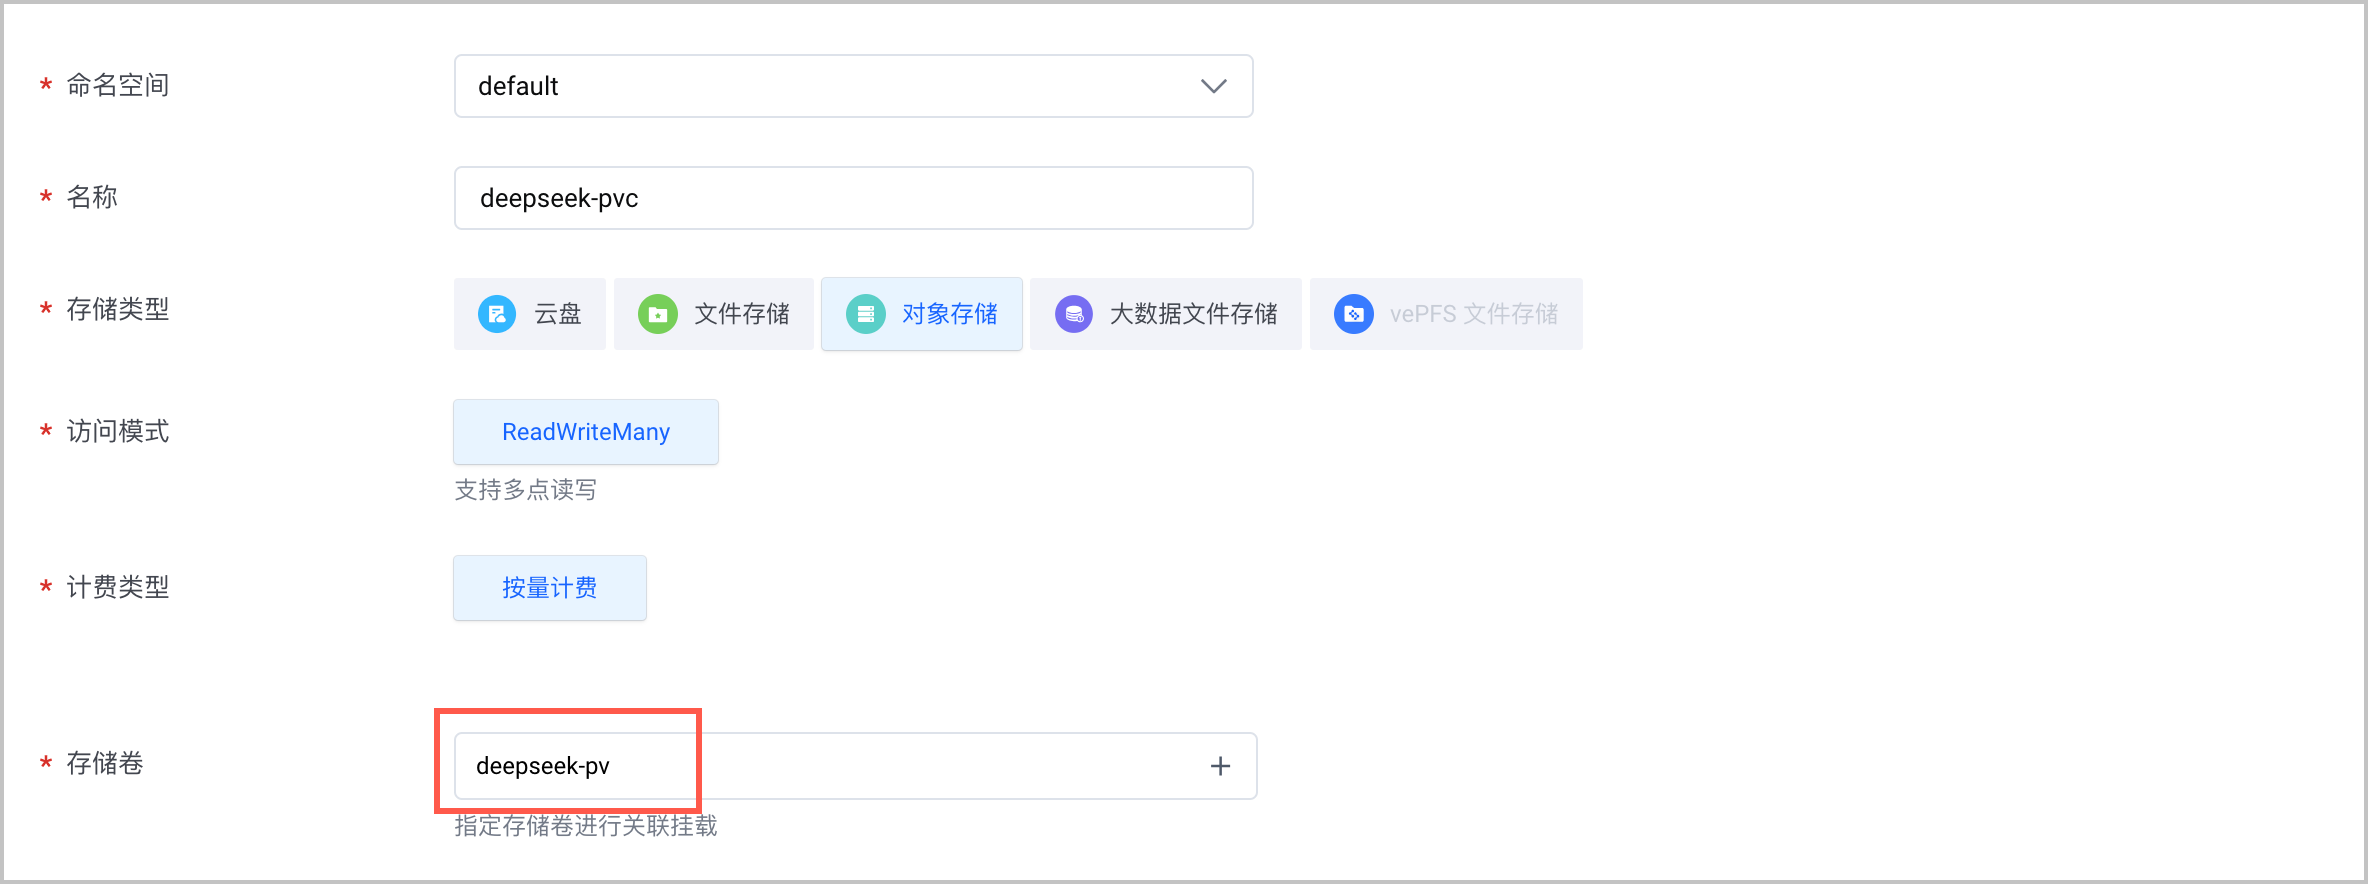Viewport: 2368px width, 884px height.
Task: Select the 对象存储 storage type text
Action: click(950, 314)
